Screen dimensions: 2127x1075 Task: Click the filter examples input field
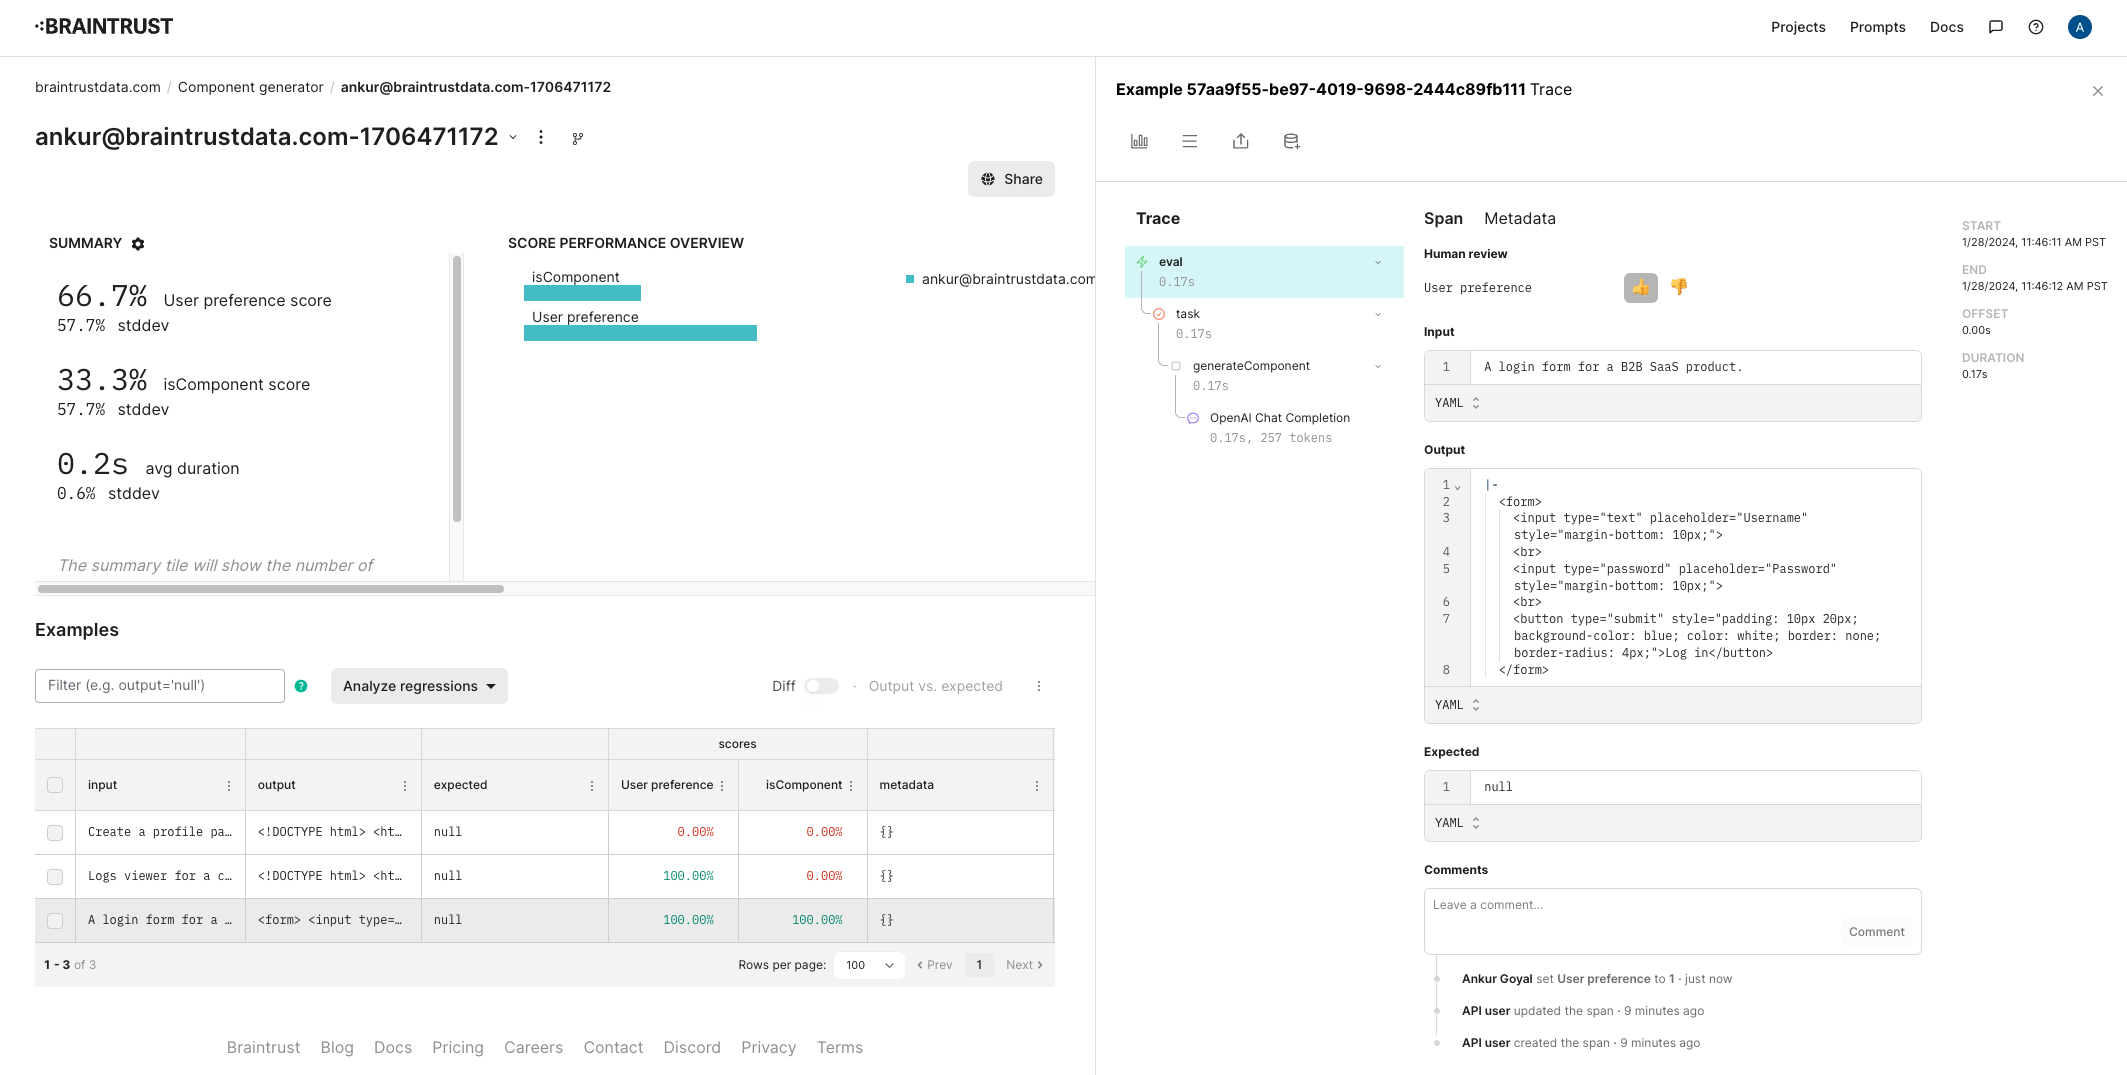click(x=160, y=686)
